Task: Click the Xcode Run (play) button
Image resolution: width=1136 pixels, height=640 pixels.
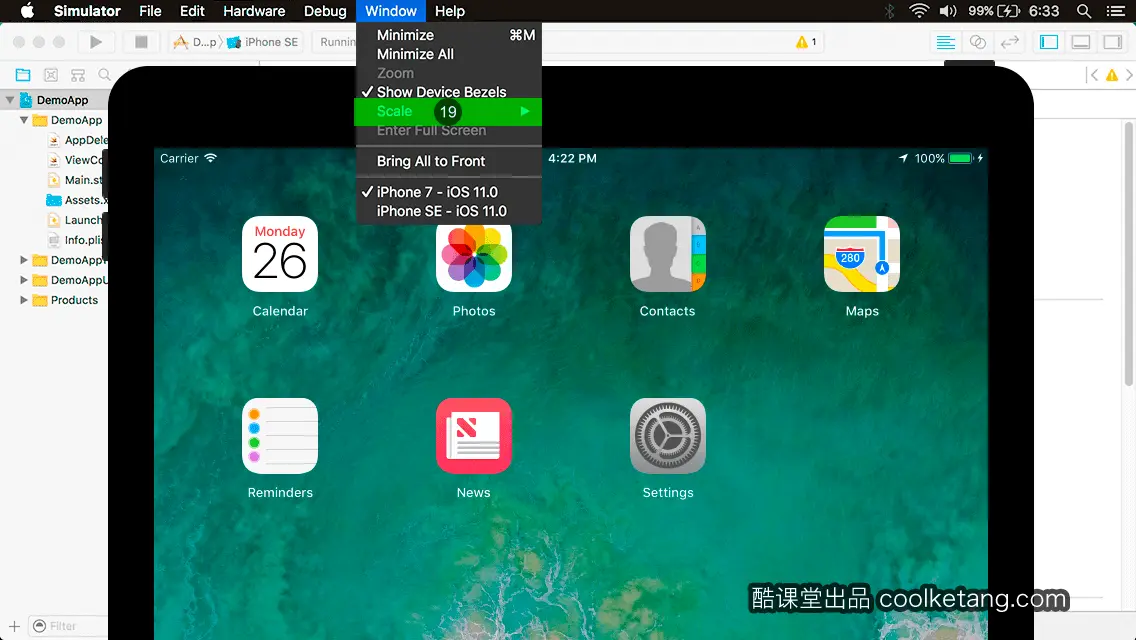Action: point(96,42)
